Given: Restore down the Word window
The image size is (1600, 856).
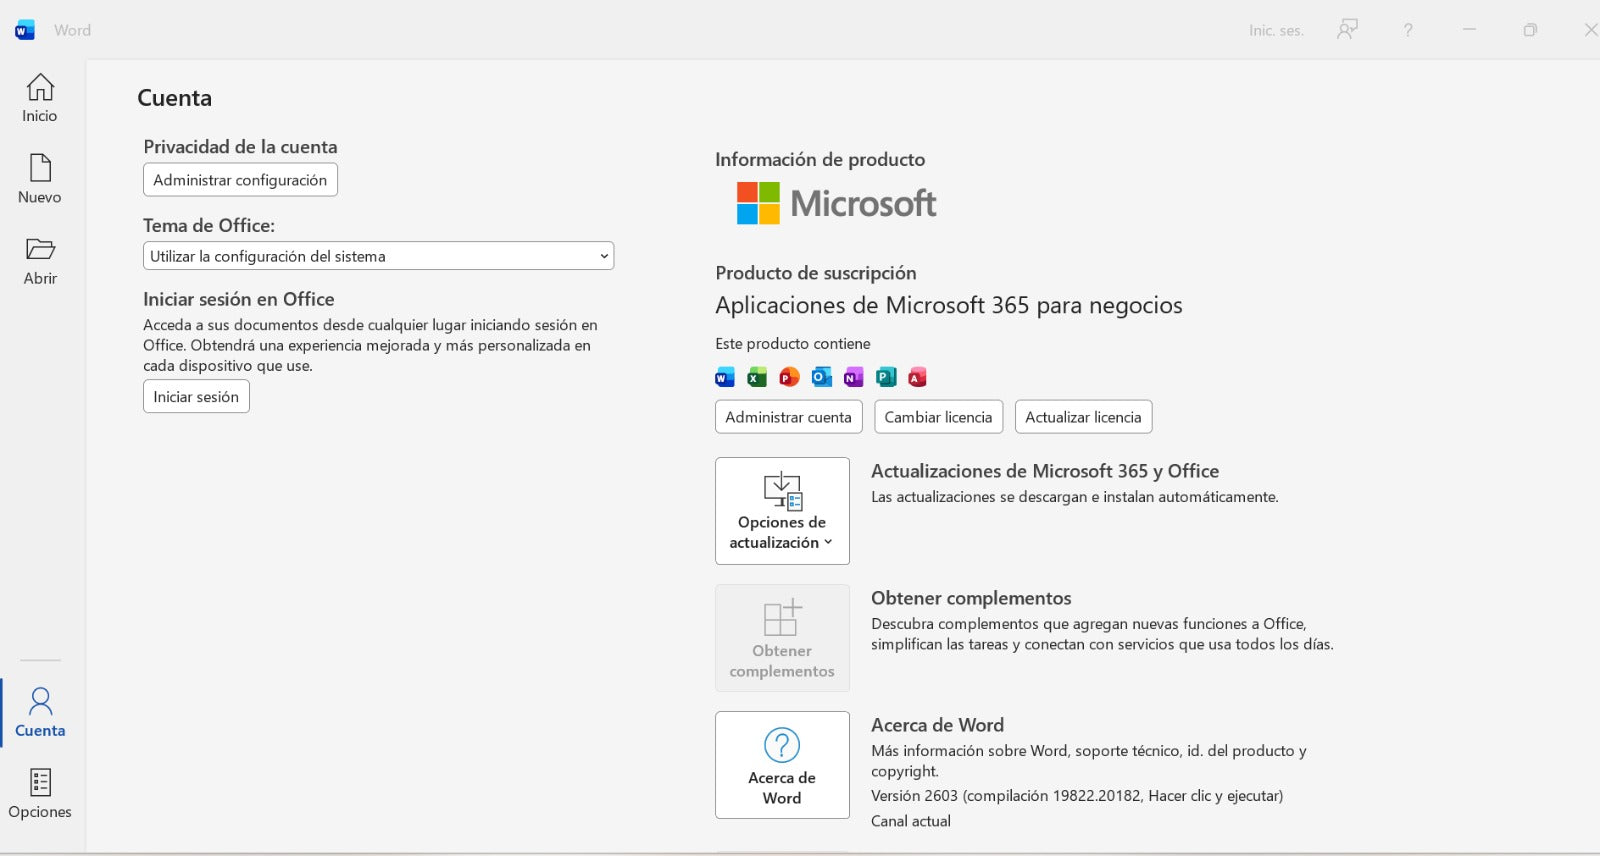Looking at the screenshot, I should 1530,30.
